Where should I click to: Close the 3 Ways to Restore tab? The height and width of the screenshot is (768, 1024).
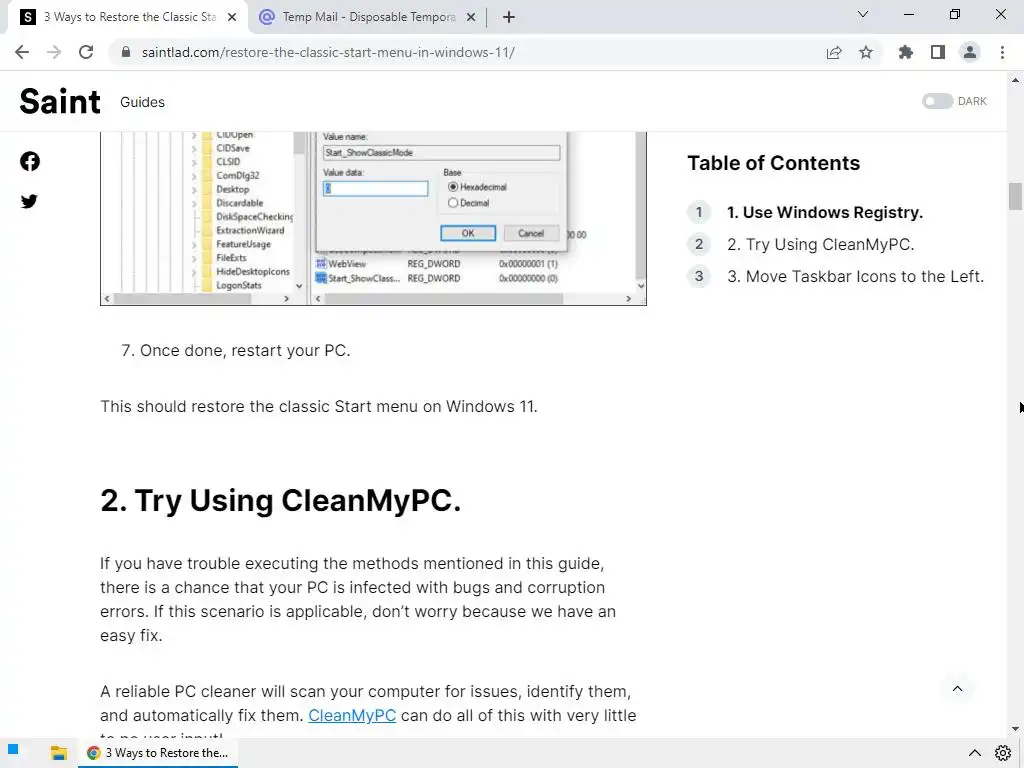pos(232,18)
